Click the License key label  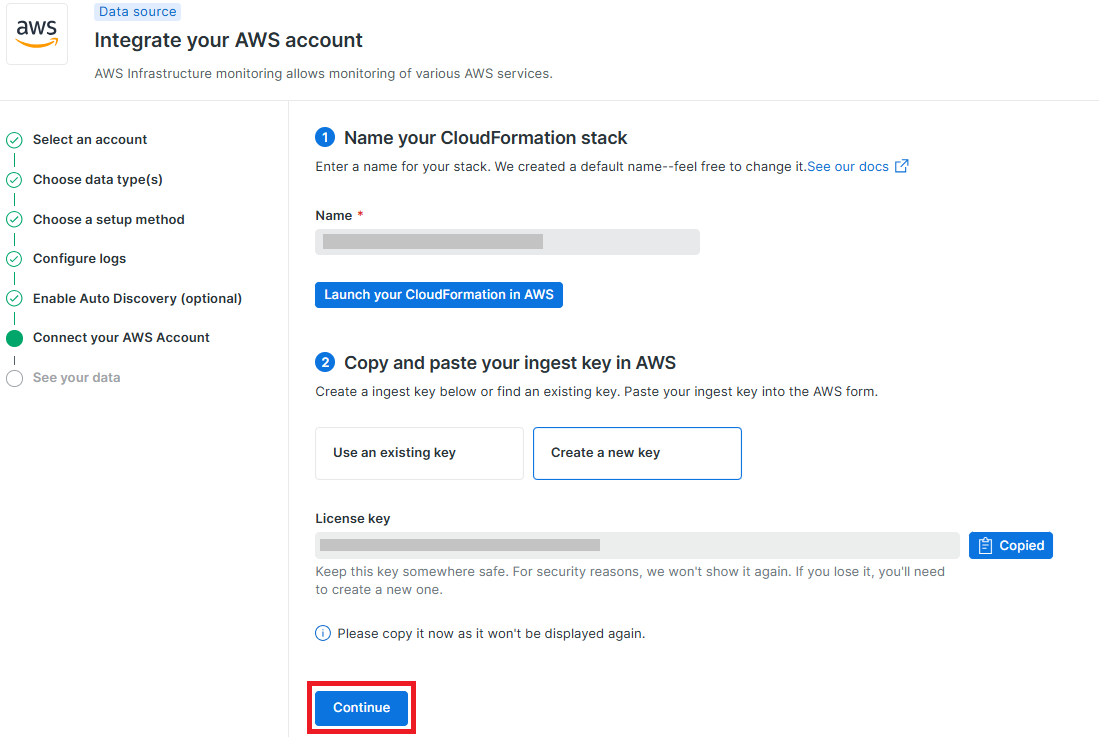click(353, 518)
